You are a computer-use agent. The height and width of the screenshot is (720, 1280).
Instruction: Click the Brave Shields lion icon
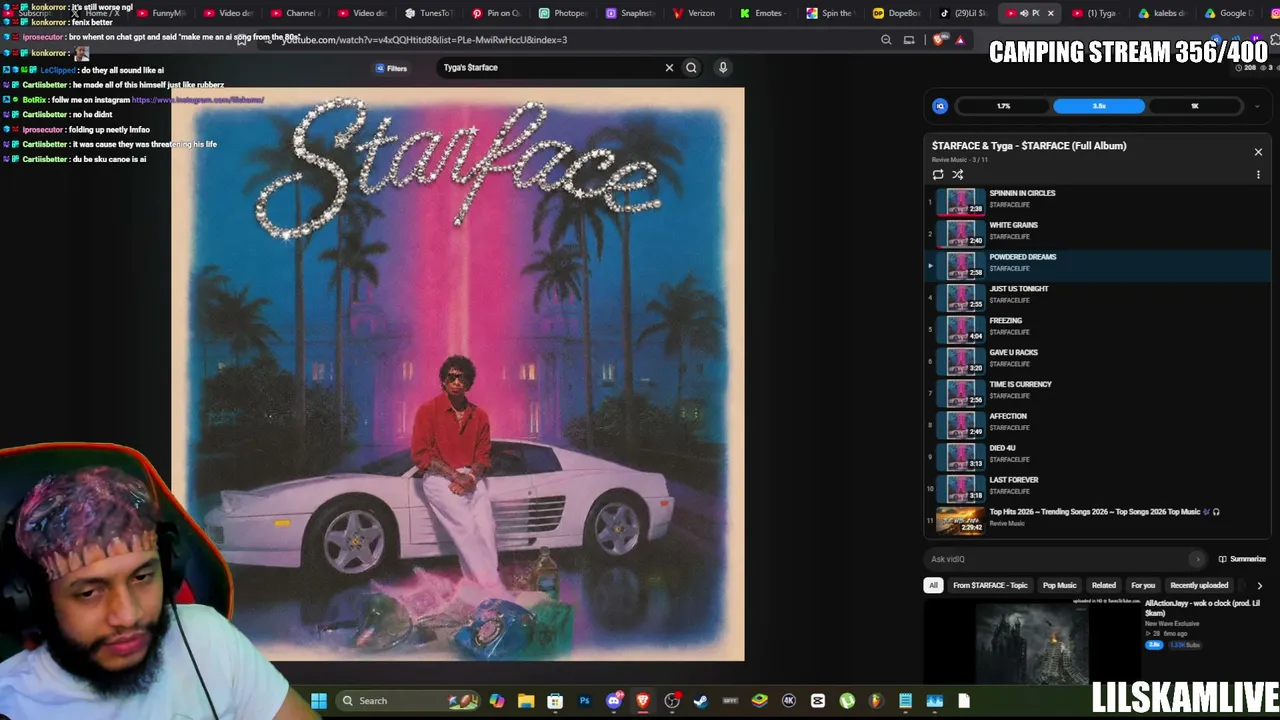tap(938, 40)
